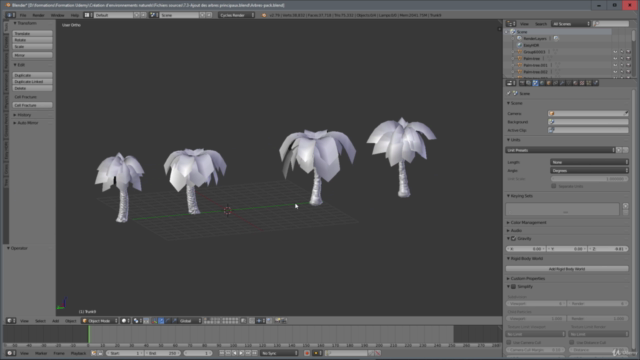This screenshot has height=360, width=640.
Task: Enable the Gravity checkbox
Action: pyautogui.click(x=513, y=239)
